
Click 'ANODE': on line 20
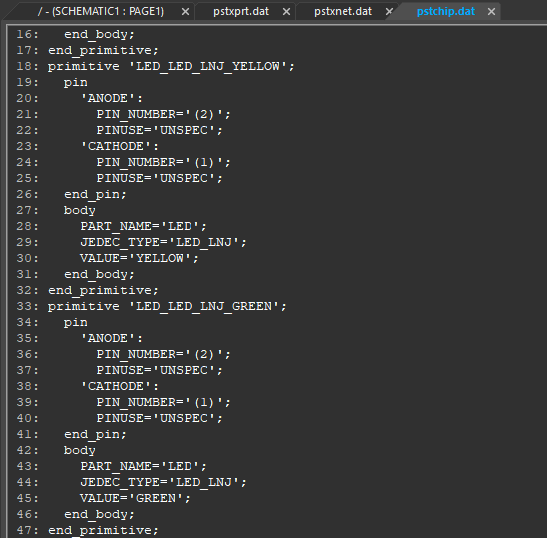click(111, 98)
